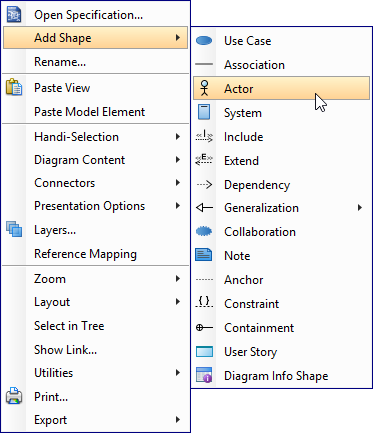Open the Export menu entry
Viewport: 373px width, 433px height.
coord(96,420)
